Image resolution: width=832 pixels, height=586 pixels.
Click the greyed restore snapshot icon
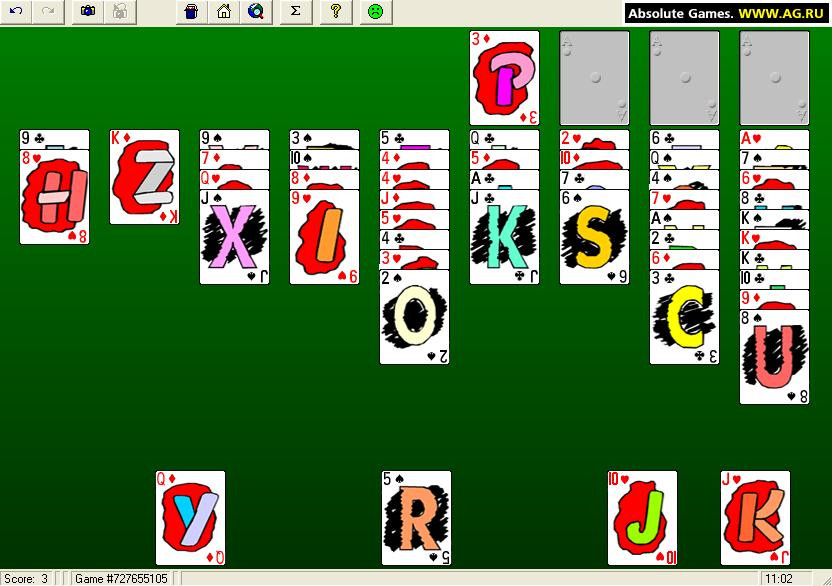120,12
